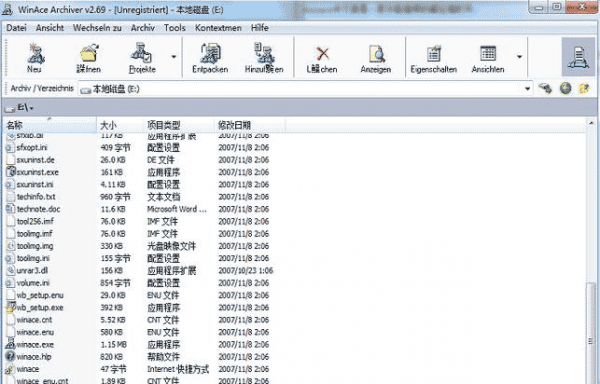
Task: Click the Löschen delete icon
Action: [x=322, y=58]
